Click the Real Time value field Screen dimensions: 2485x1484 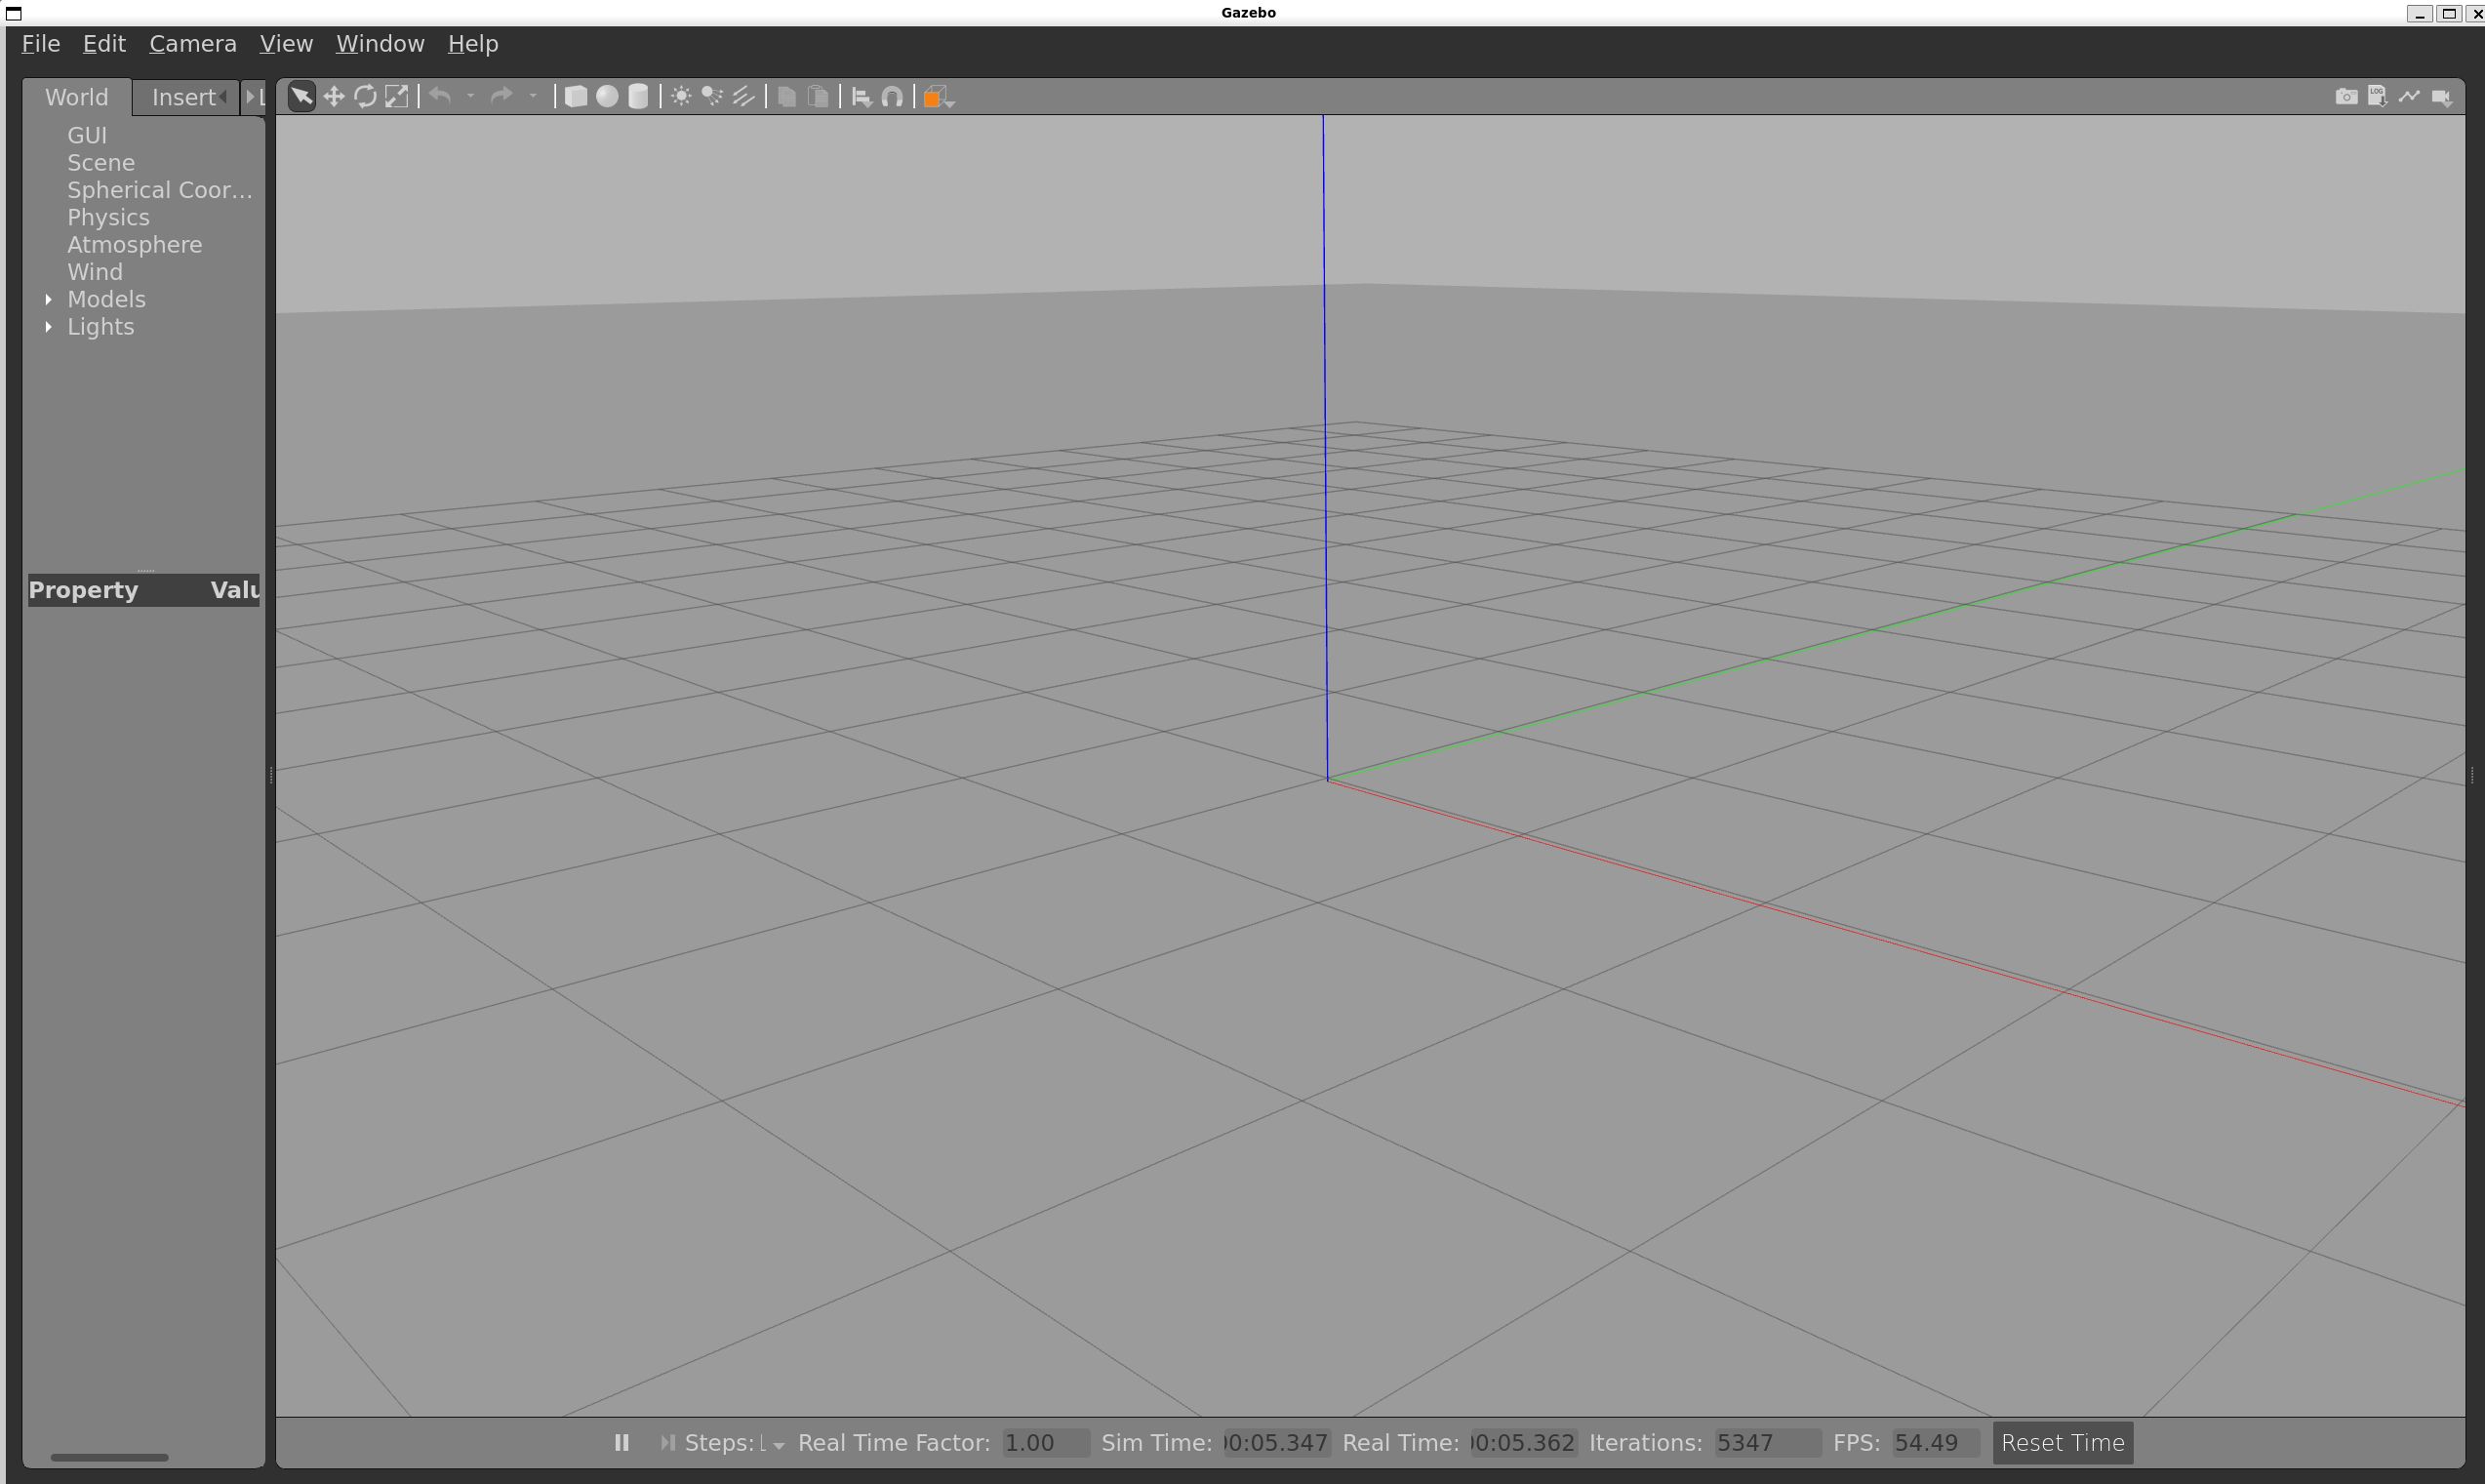(x=1524, y=1443)
